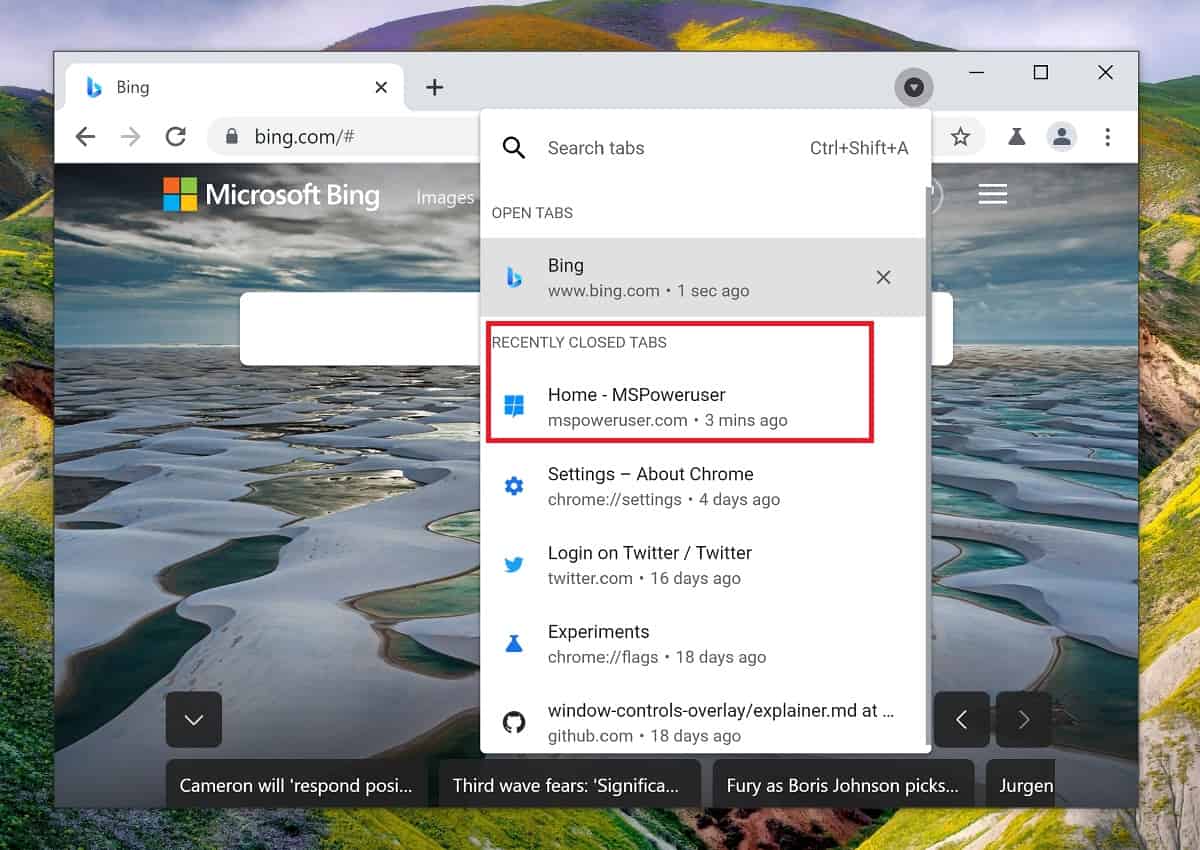This screenshot has width=1200, height=850.
Task: Click the magnifier icon in tab search
Action: click(514, 148)
